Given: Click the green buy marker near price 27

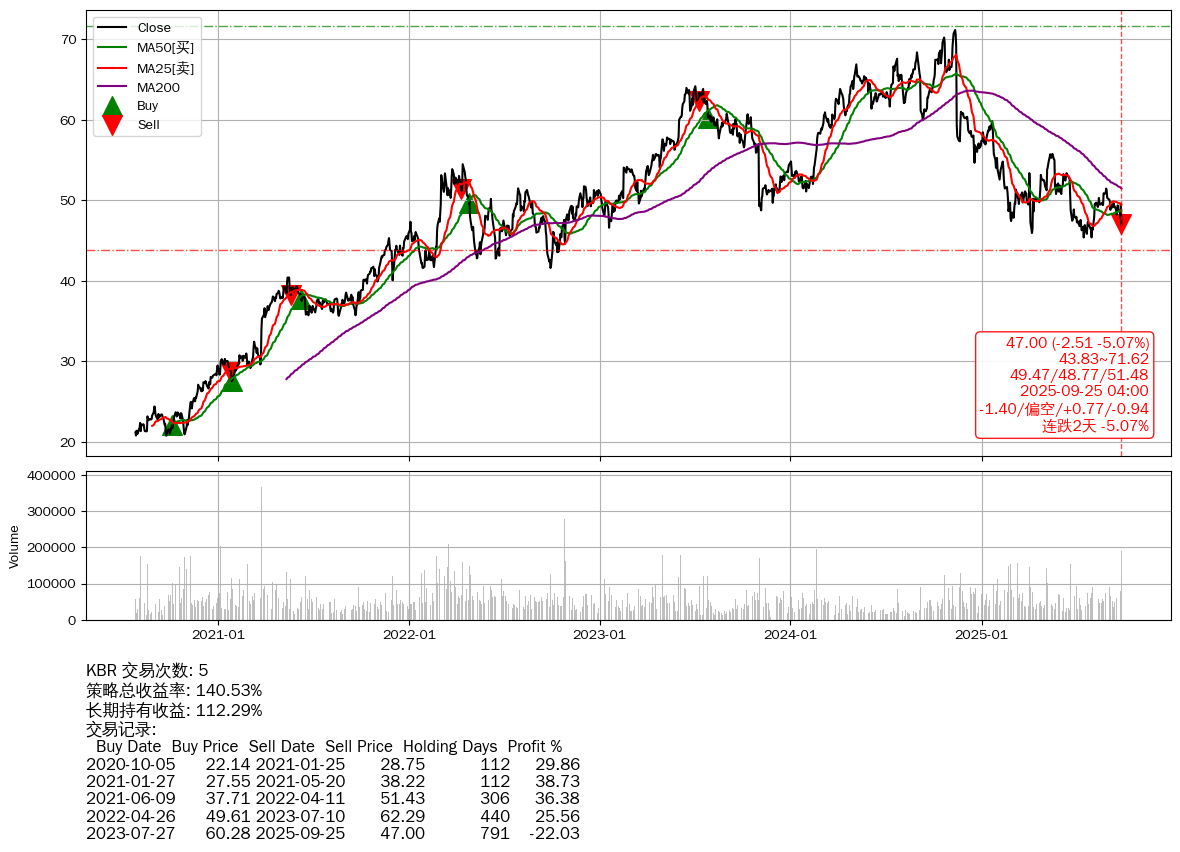Looking at the screenshot, I should tap(232, 382).
